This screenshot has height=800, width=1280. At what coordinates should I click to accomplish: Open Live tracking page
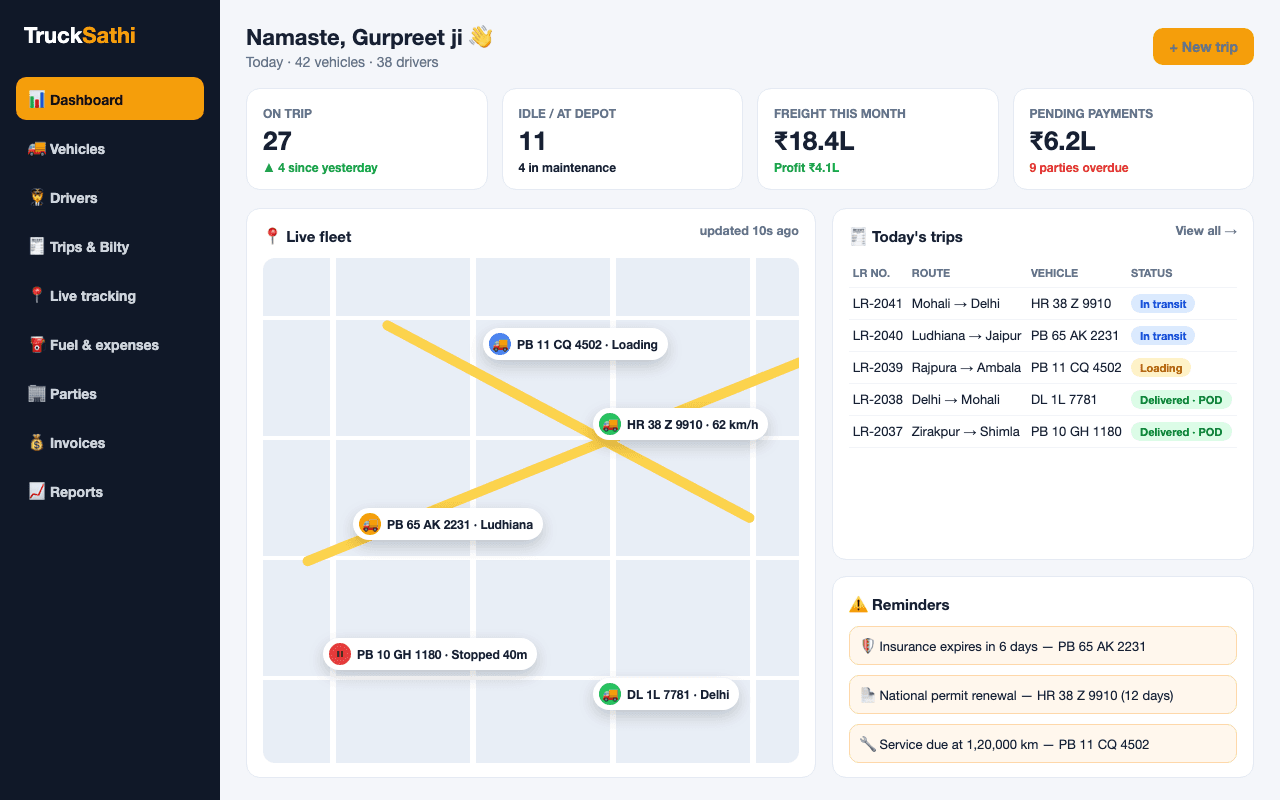110,295
